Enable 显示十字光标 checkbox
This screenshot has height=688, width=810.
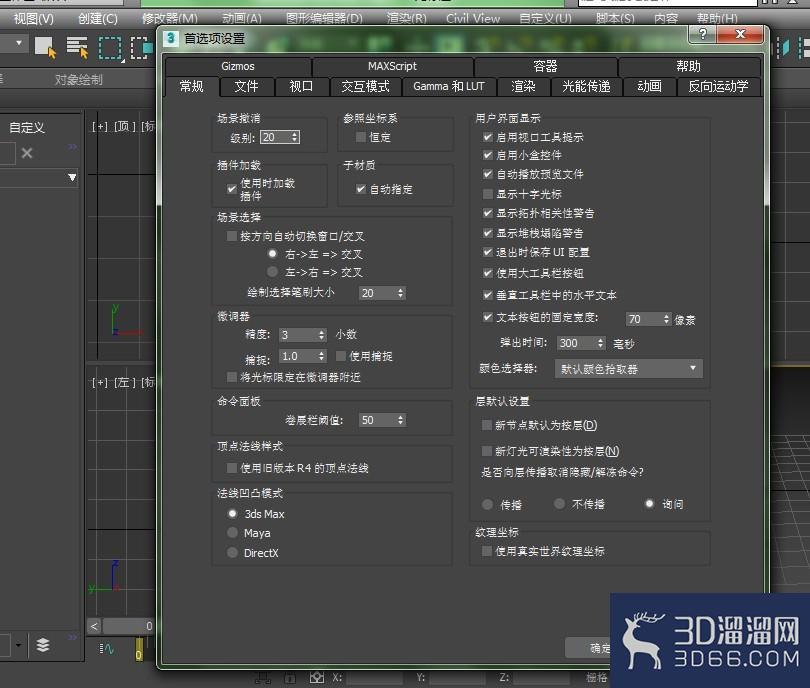[x=487, y=194]
